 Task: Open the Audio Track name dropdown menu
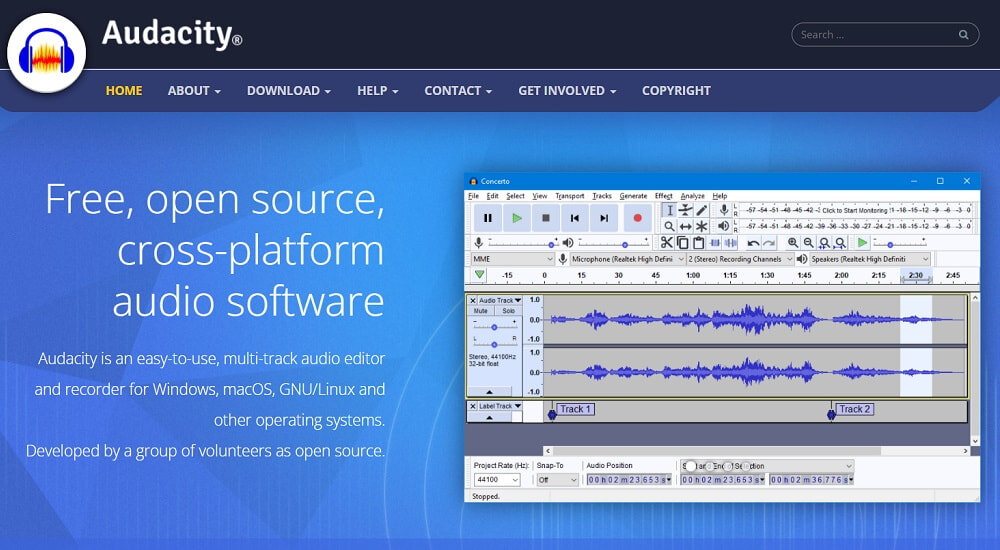tap(500, 300)
